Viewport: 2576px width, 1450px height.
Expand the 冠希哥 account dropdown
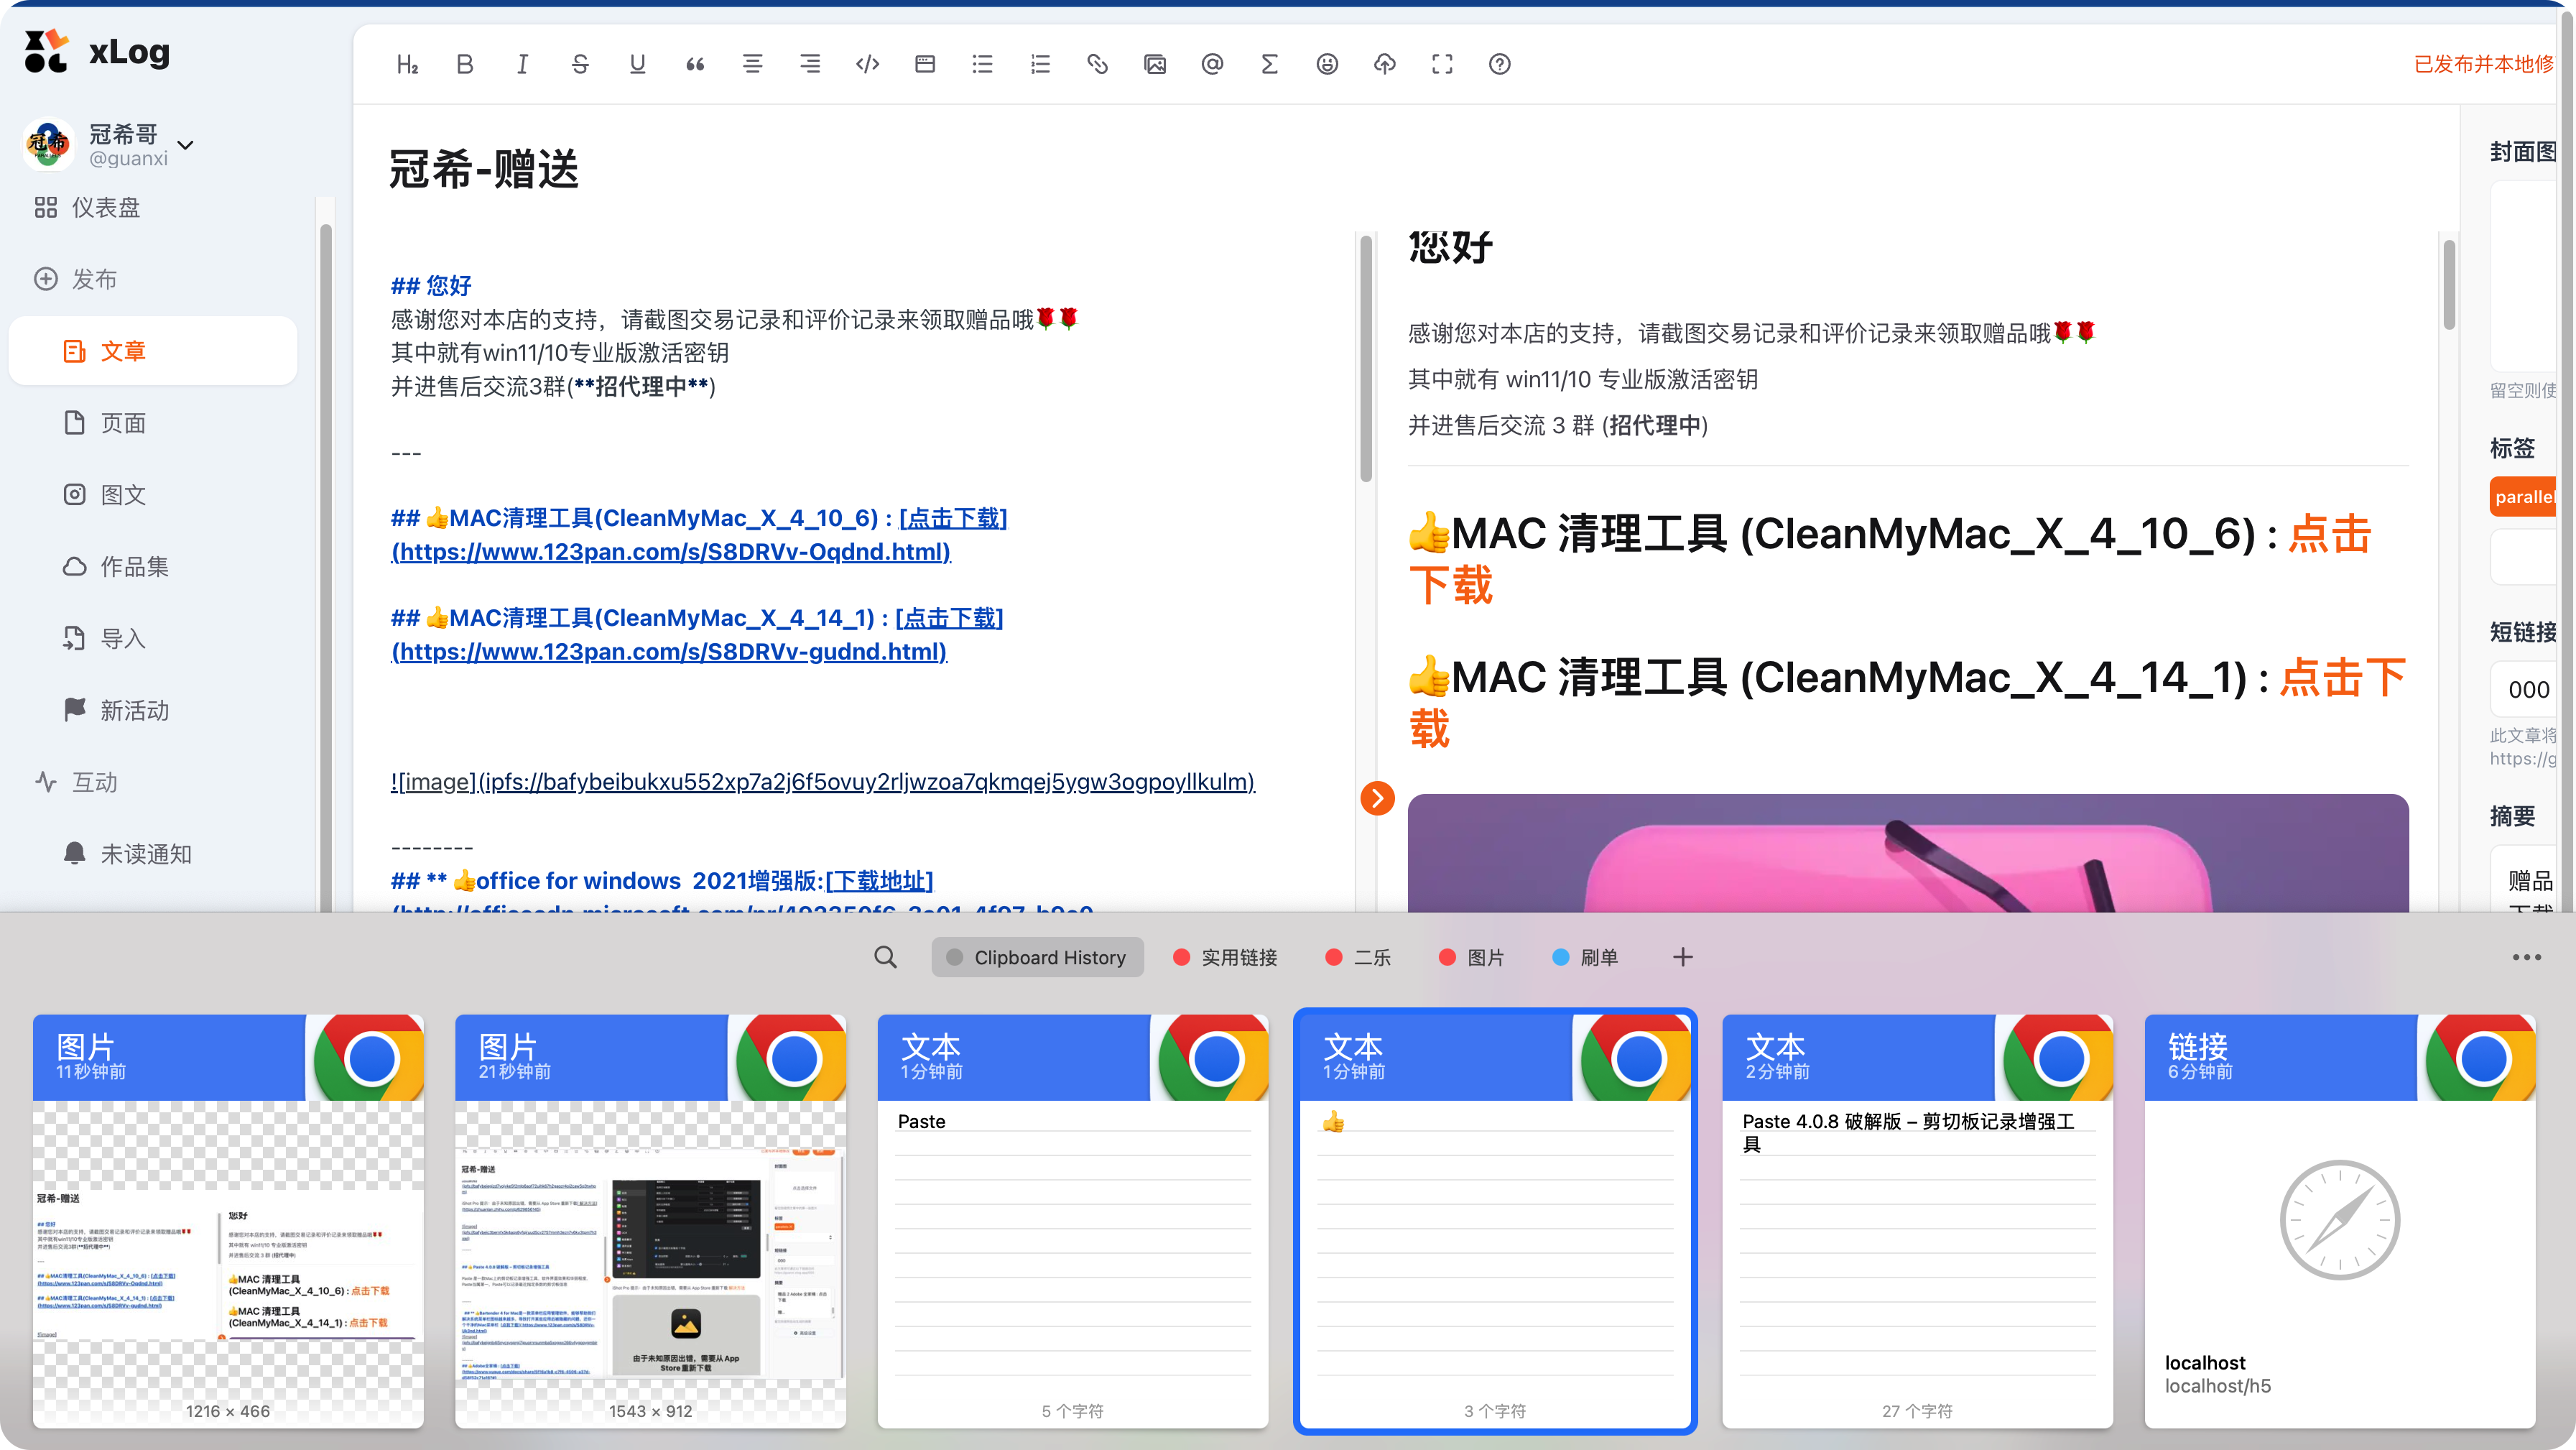(185, 145)
